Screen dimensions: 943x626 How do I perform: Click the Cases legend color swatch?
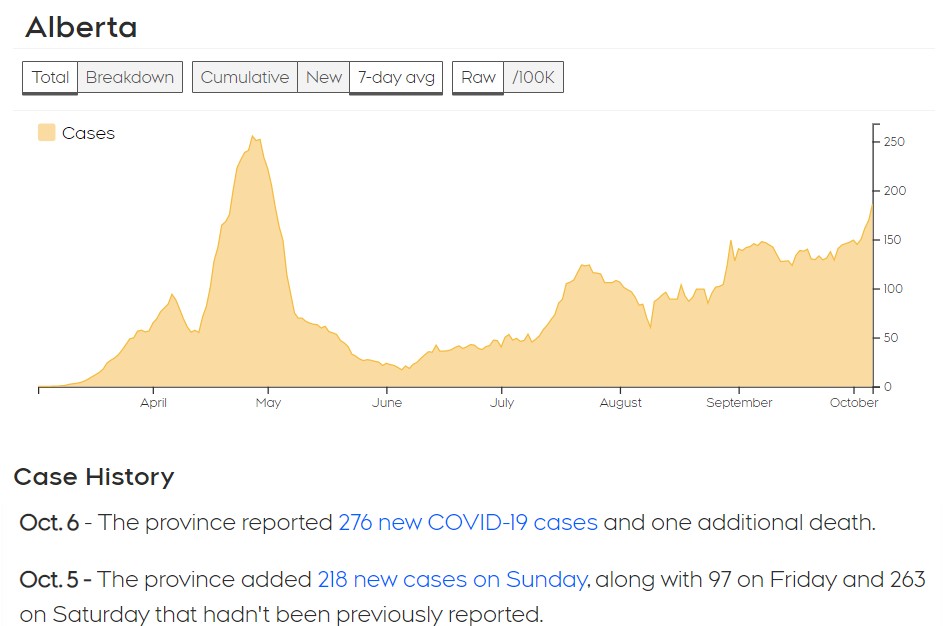(47, 133)
